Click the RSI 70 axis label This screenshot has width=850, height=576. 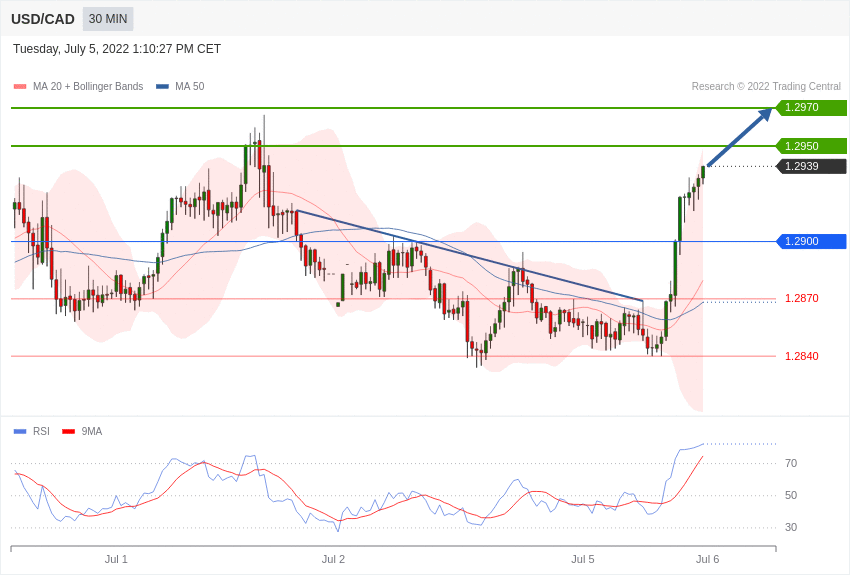pyautogui.click(x=791, y=463)
